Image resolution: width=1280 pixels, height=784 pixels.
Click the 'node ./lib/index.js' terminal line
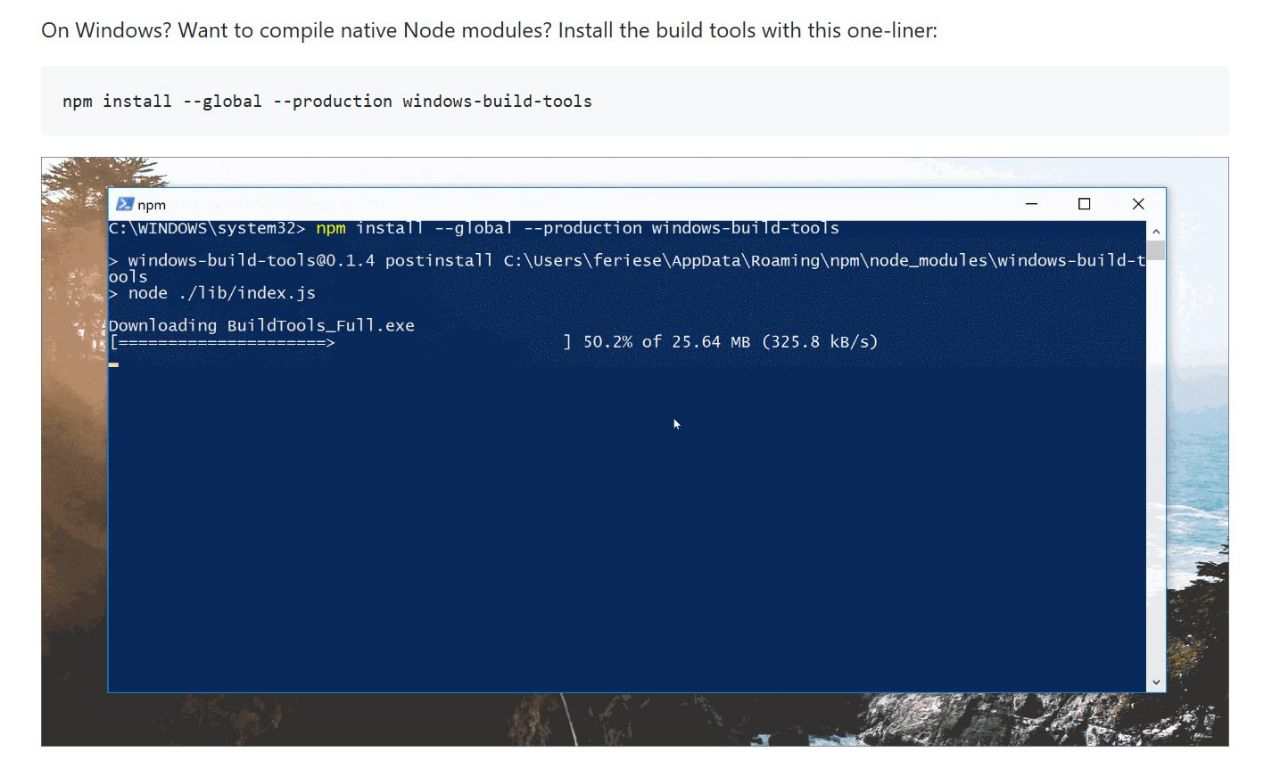212,293
